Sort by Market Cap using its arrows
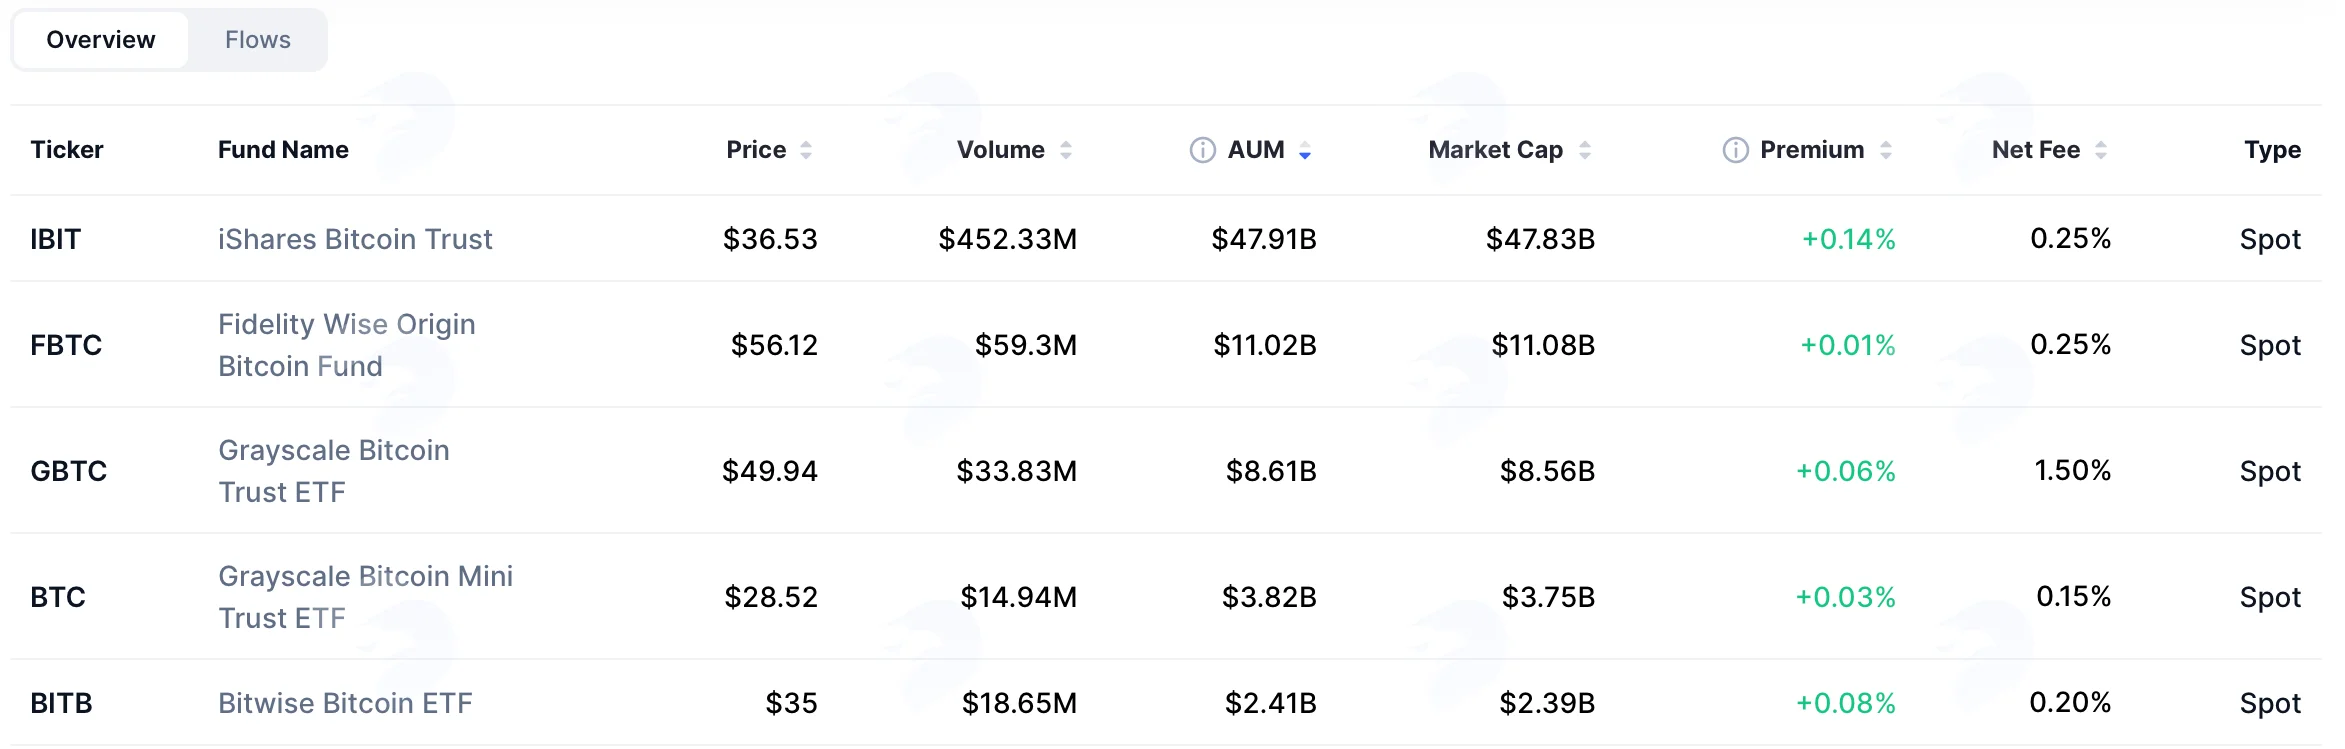Viewport: 2345px width, 749px height. (1585, 150)
